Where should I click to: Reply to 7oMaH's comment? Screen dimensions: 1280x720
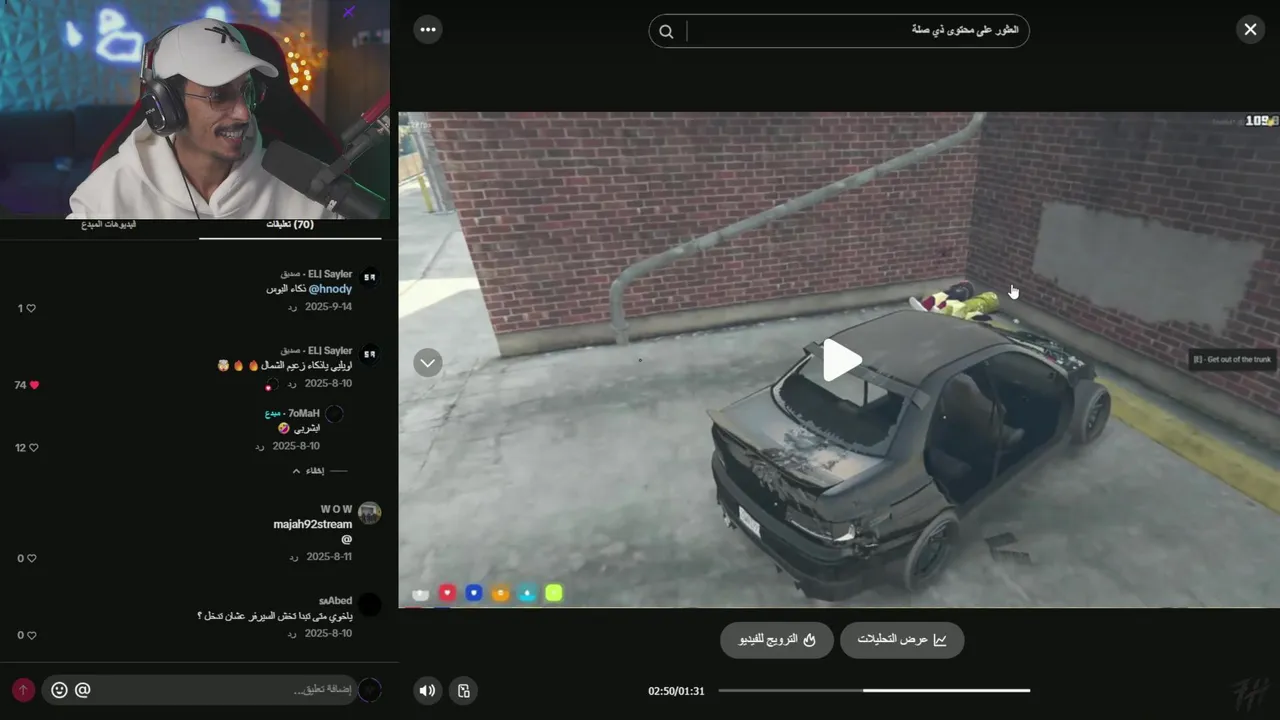pyautogui.click(x=260, y=446)
